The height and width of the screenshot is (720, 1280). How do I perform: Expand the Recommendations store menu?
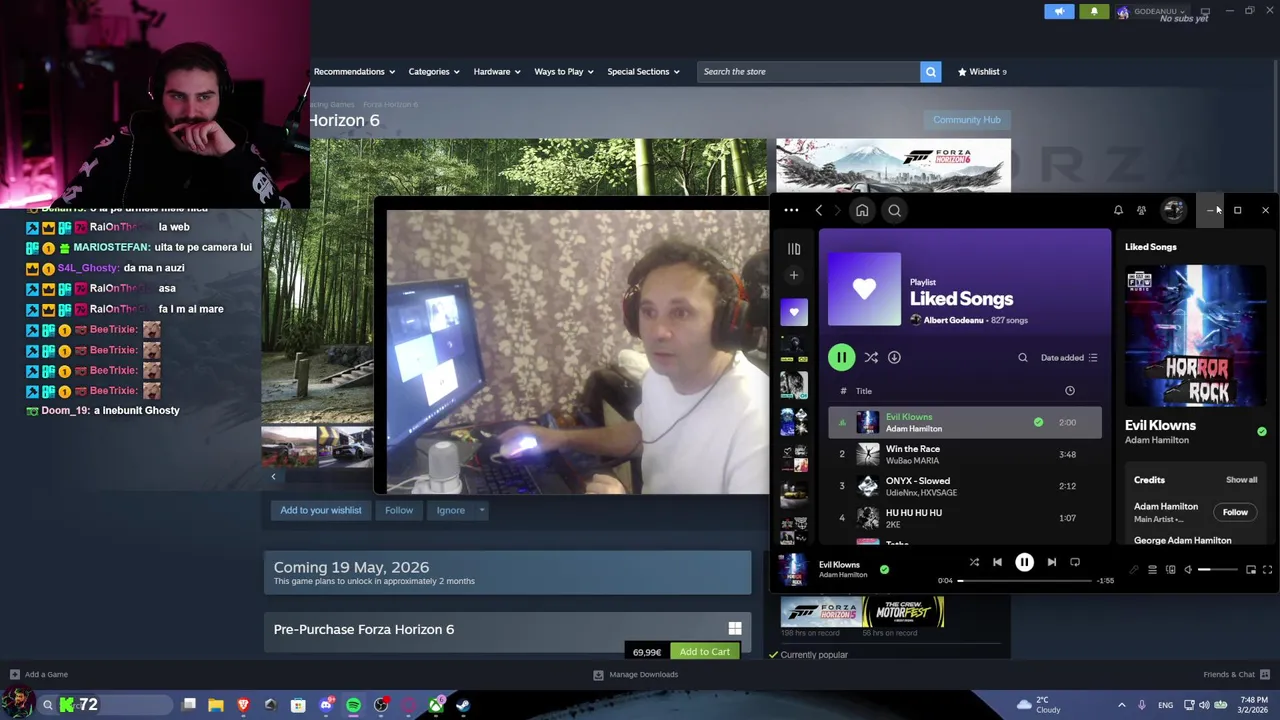pyautogui.click(x=354, y=72)
